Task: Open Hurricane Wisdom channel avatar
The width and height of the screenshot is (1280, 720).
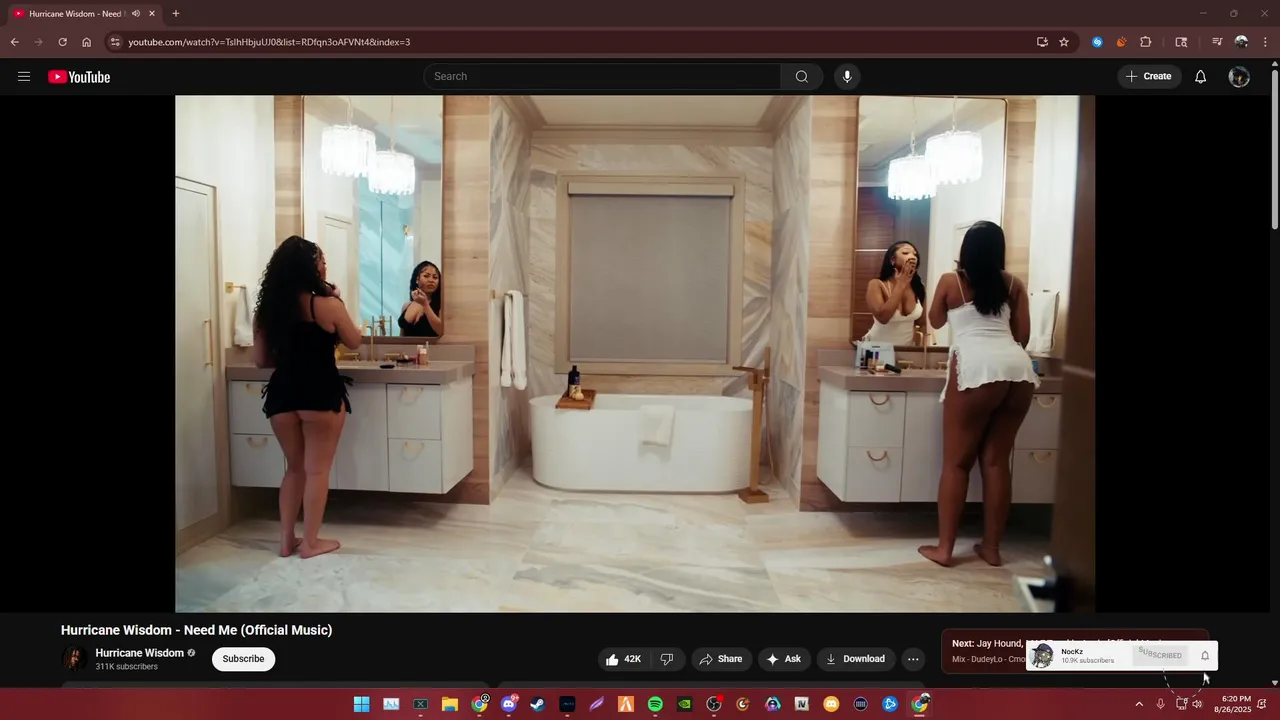Action: 74,659
